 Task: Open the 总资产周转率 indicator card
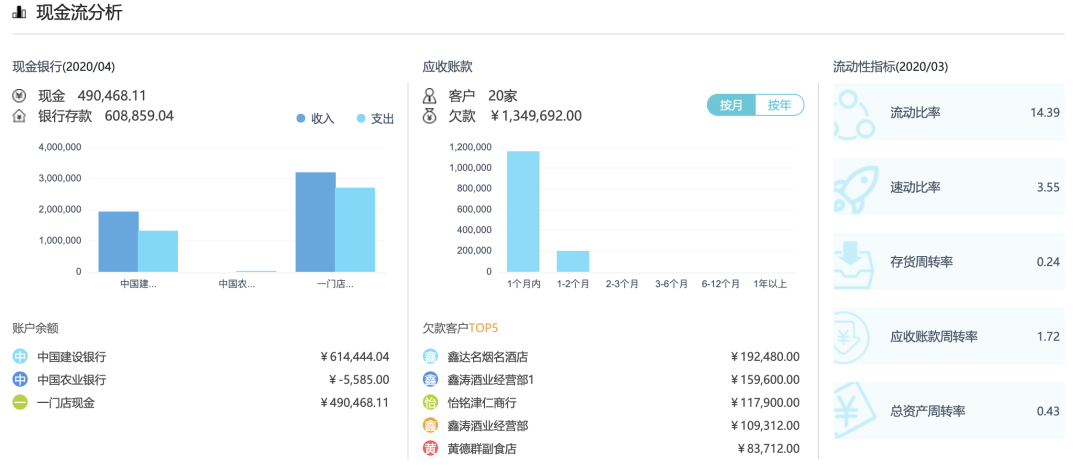pyautogui.click(x=947, y=411)
